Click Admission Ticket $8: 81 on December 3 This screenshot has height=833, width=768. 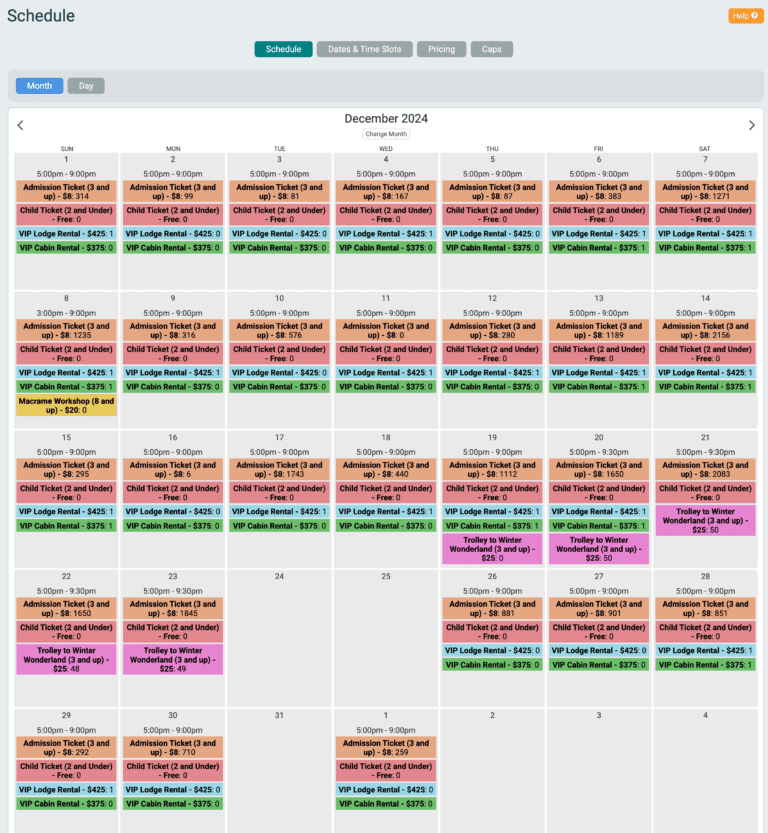[x=279, y=192]
